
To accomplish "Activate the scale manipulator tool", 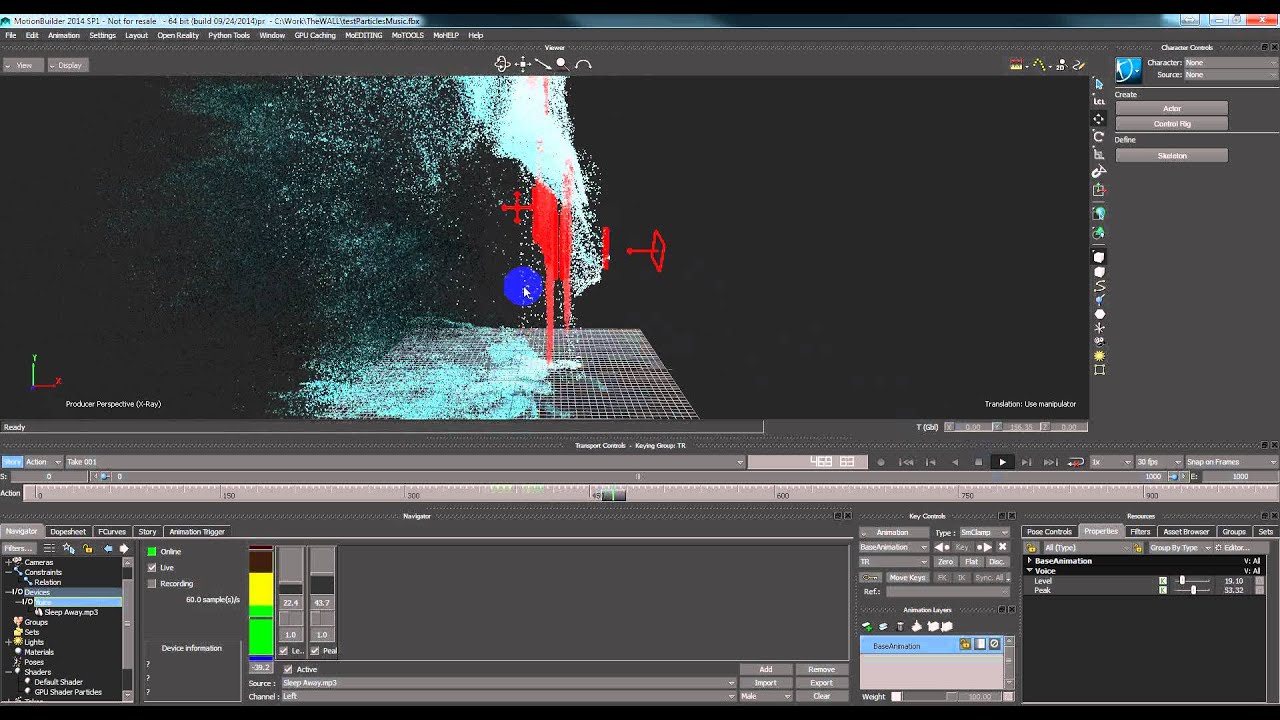I will 1099,154.
